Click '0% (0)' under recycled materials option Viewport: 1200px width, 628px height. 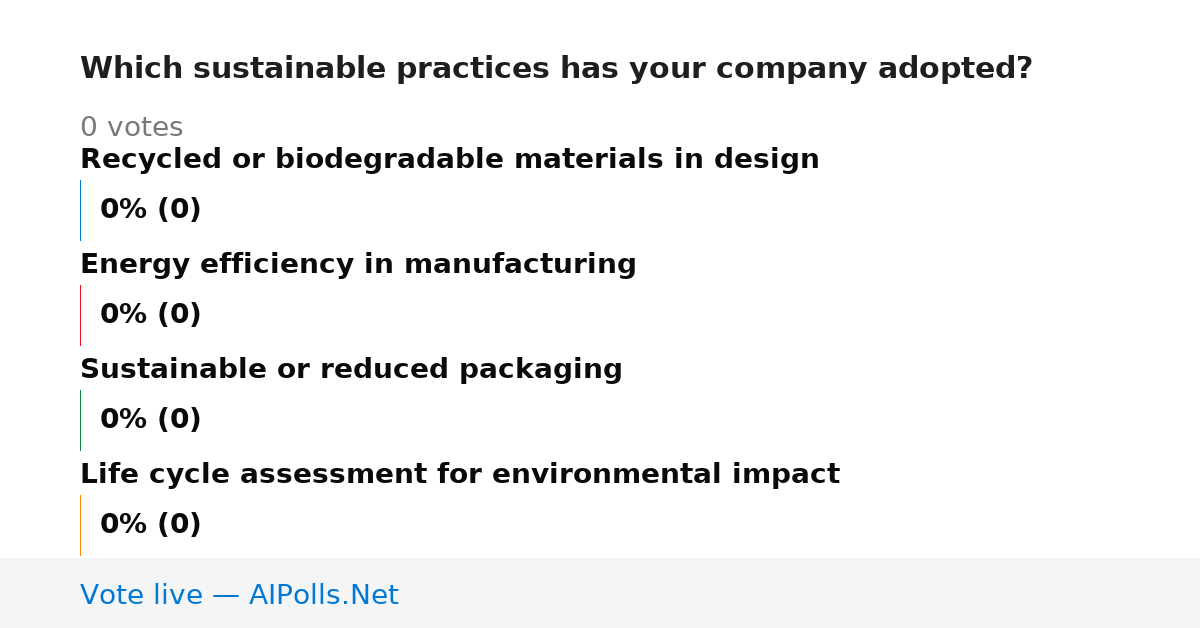point(150,210)
